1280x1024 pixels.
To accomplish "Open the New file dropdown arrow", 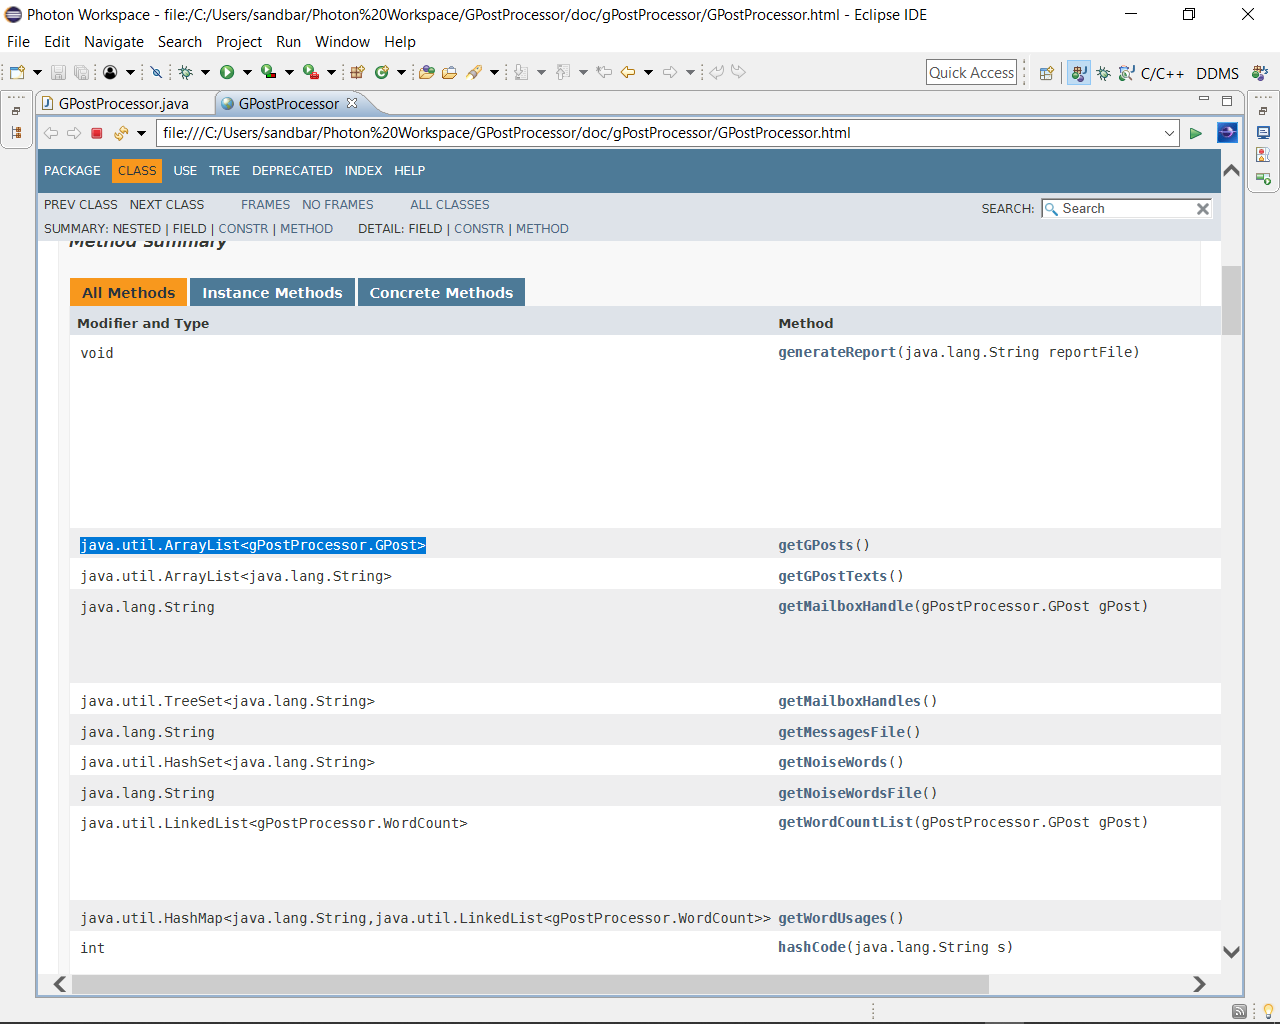I will point(37,72).
